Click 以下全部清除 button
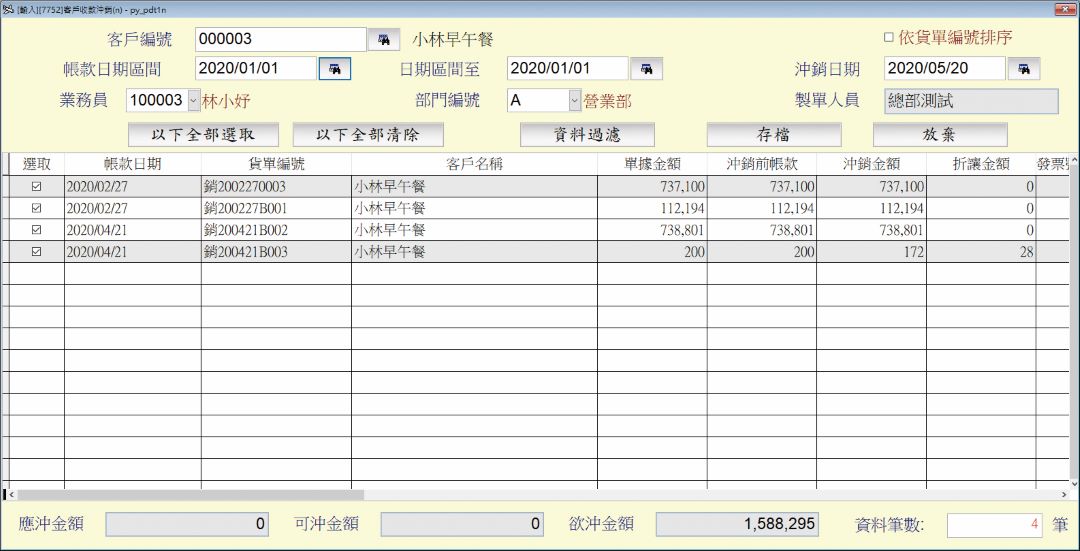The image size is (1080, 551). click(x=368, y=134)
